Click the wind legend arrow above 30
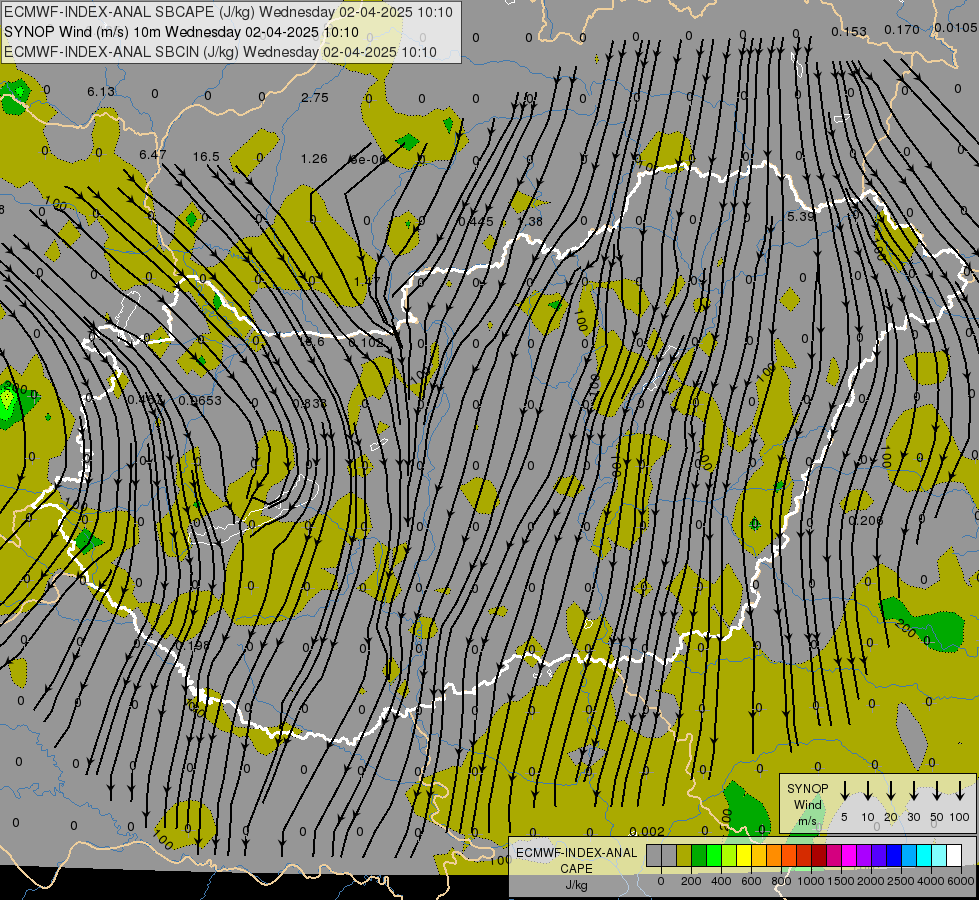Image resolution: width=979 pixels, height=900 pixels. (914, 791)
